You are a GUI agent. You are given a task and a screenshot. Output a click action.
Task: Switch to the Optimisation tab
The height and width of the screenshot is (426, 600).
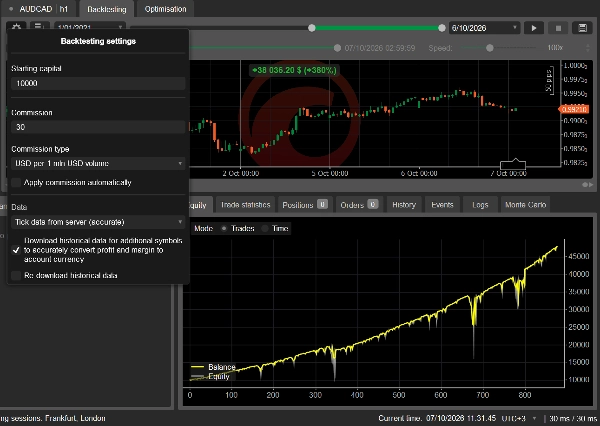click(165, 9)
